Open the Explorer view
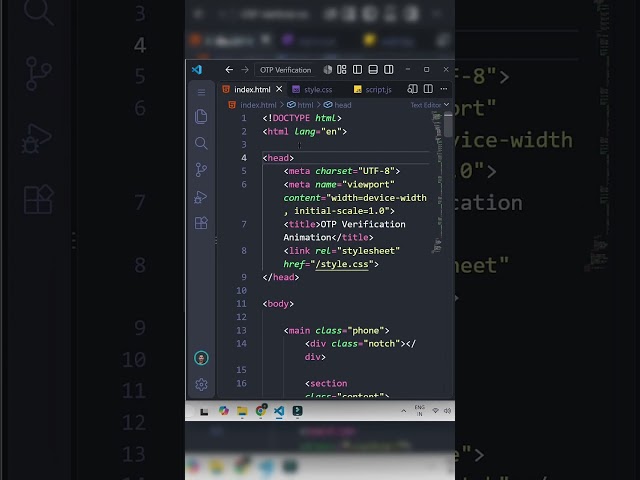Screen dimensions: 640x480 (201, 117)
